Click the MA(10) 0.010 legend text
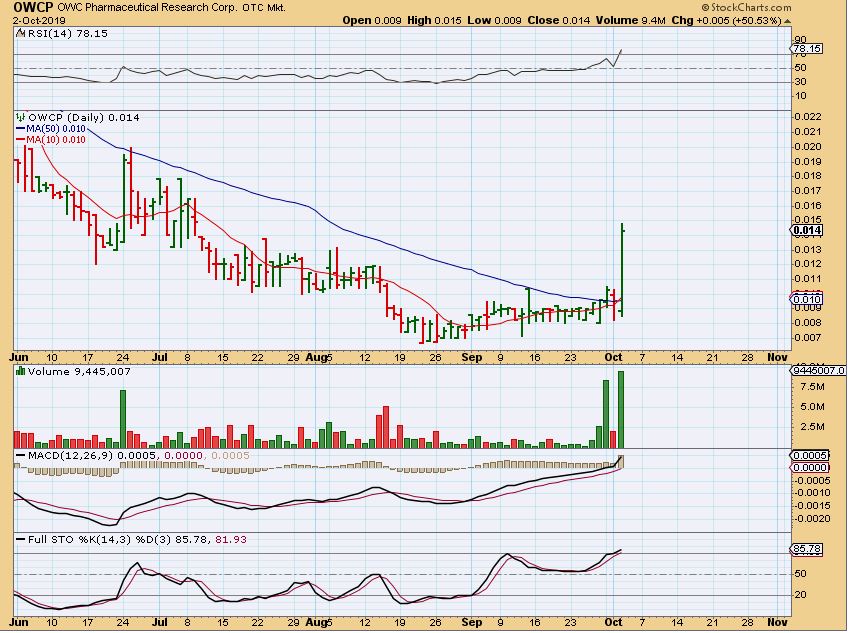 click(x=56, y=140)
